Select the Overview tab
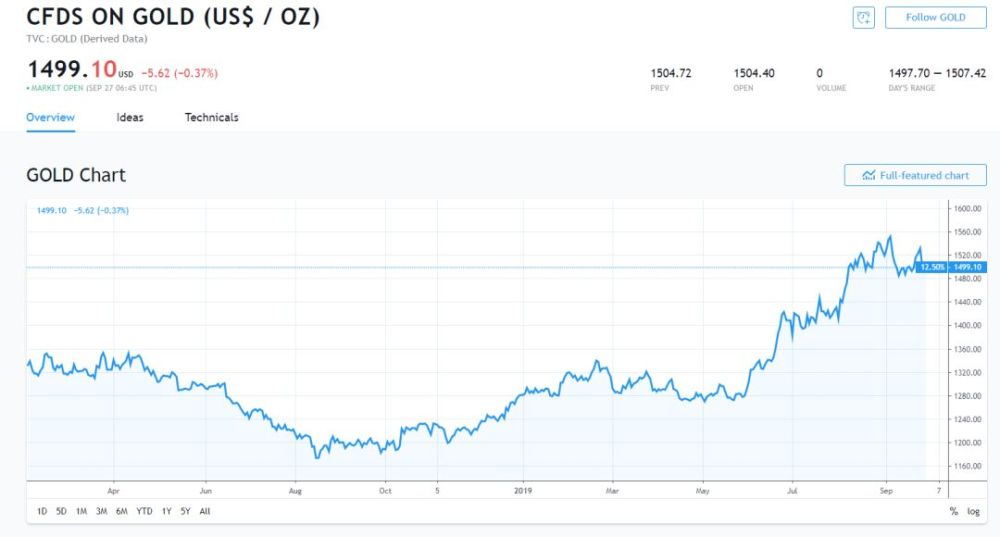The image size is (1000, 537). pos(50,117)
